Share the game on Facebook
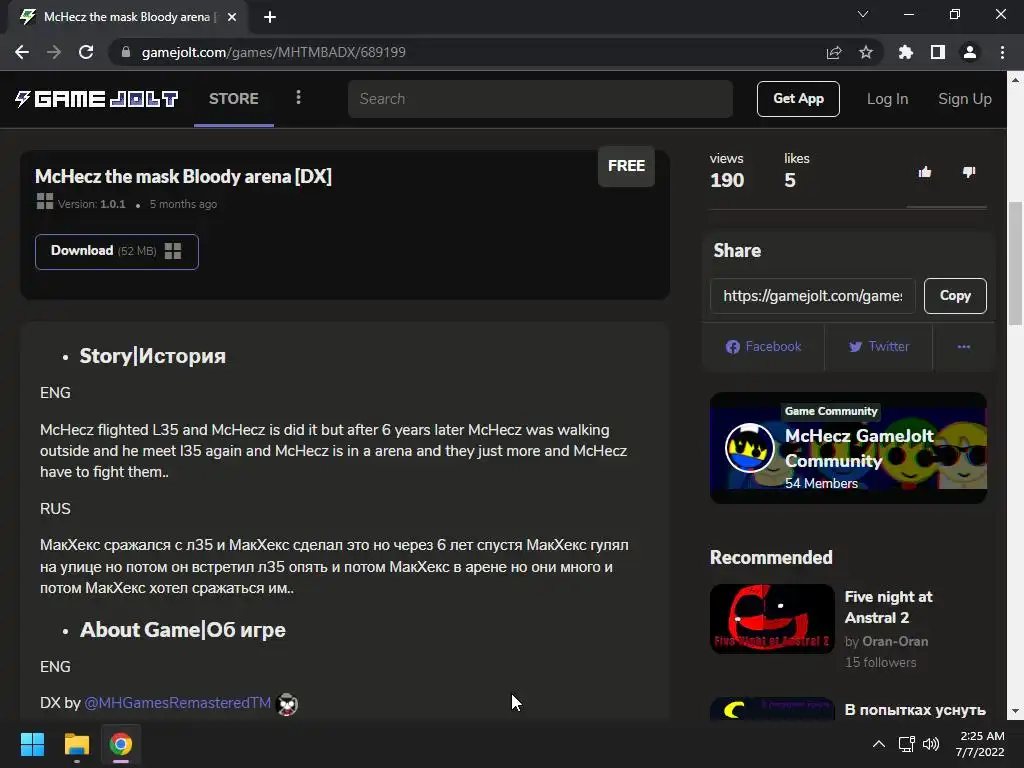This screenshot has height=768, width=1024. 763,347
